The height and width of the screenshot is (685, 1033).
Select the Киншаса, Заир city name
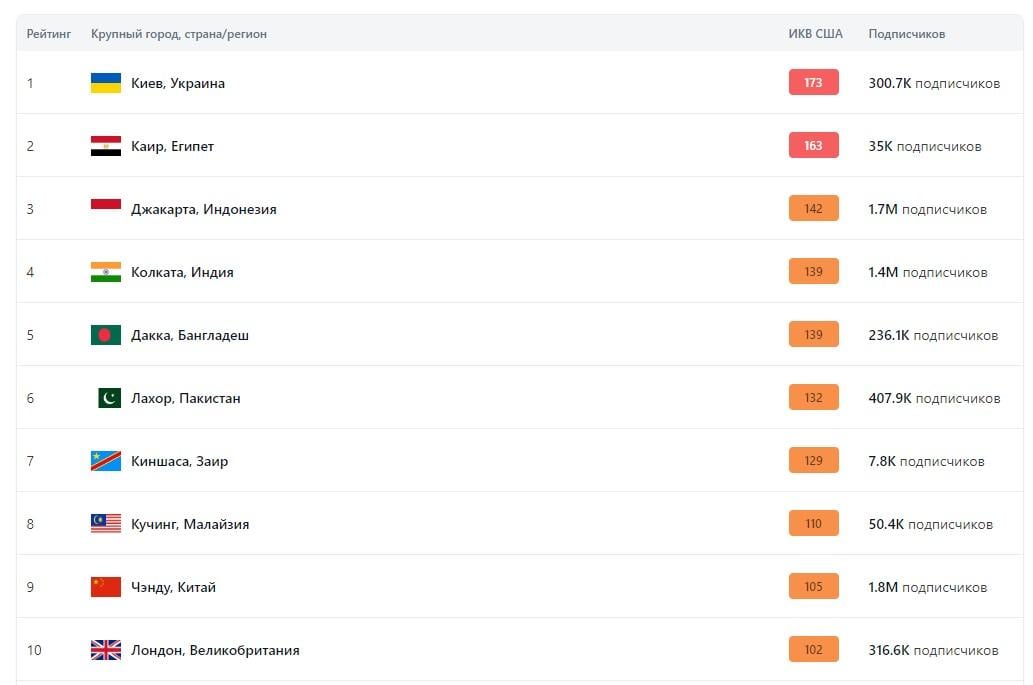point(179,461)
